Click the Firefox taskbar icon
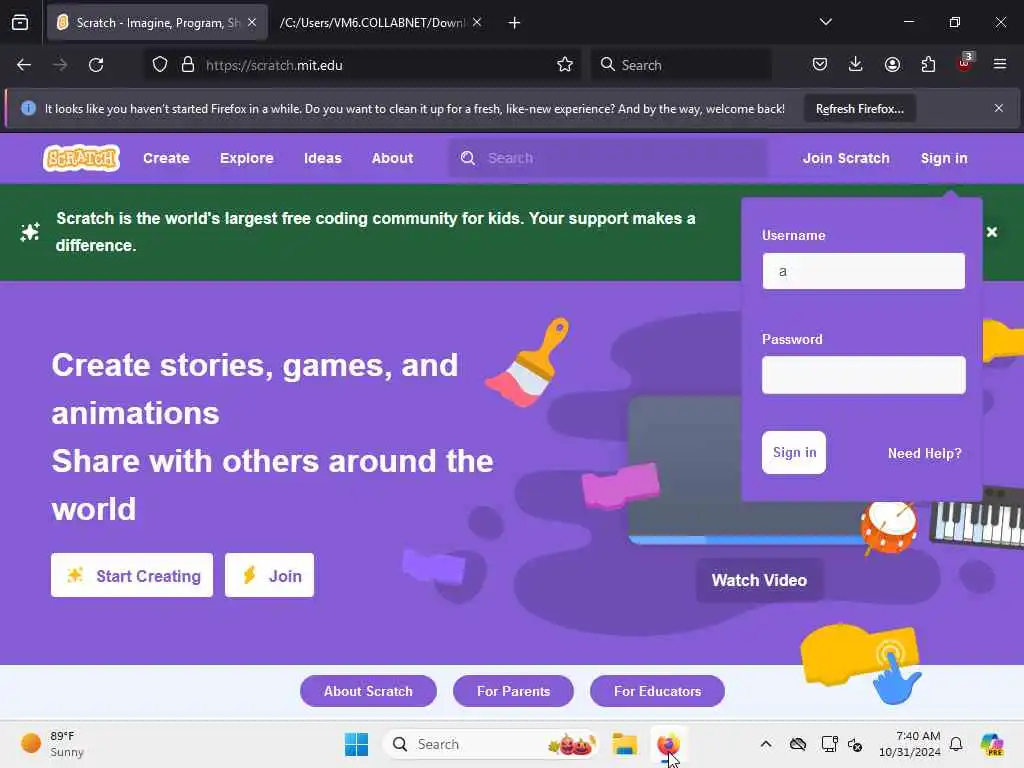Image resolution: width=1024 pixels, height=768 pixels. tap(668, 744)
